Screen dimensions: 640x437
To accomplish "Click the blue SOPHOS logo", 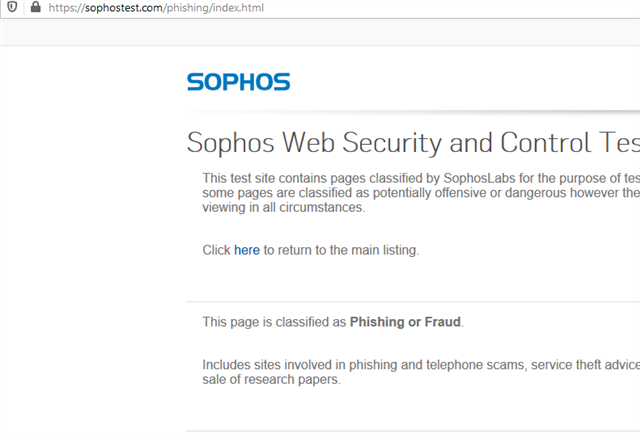I will coord(238,82).
